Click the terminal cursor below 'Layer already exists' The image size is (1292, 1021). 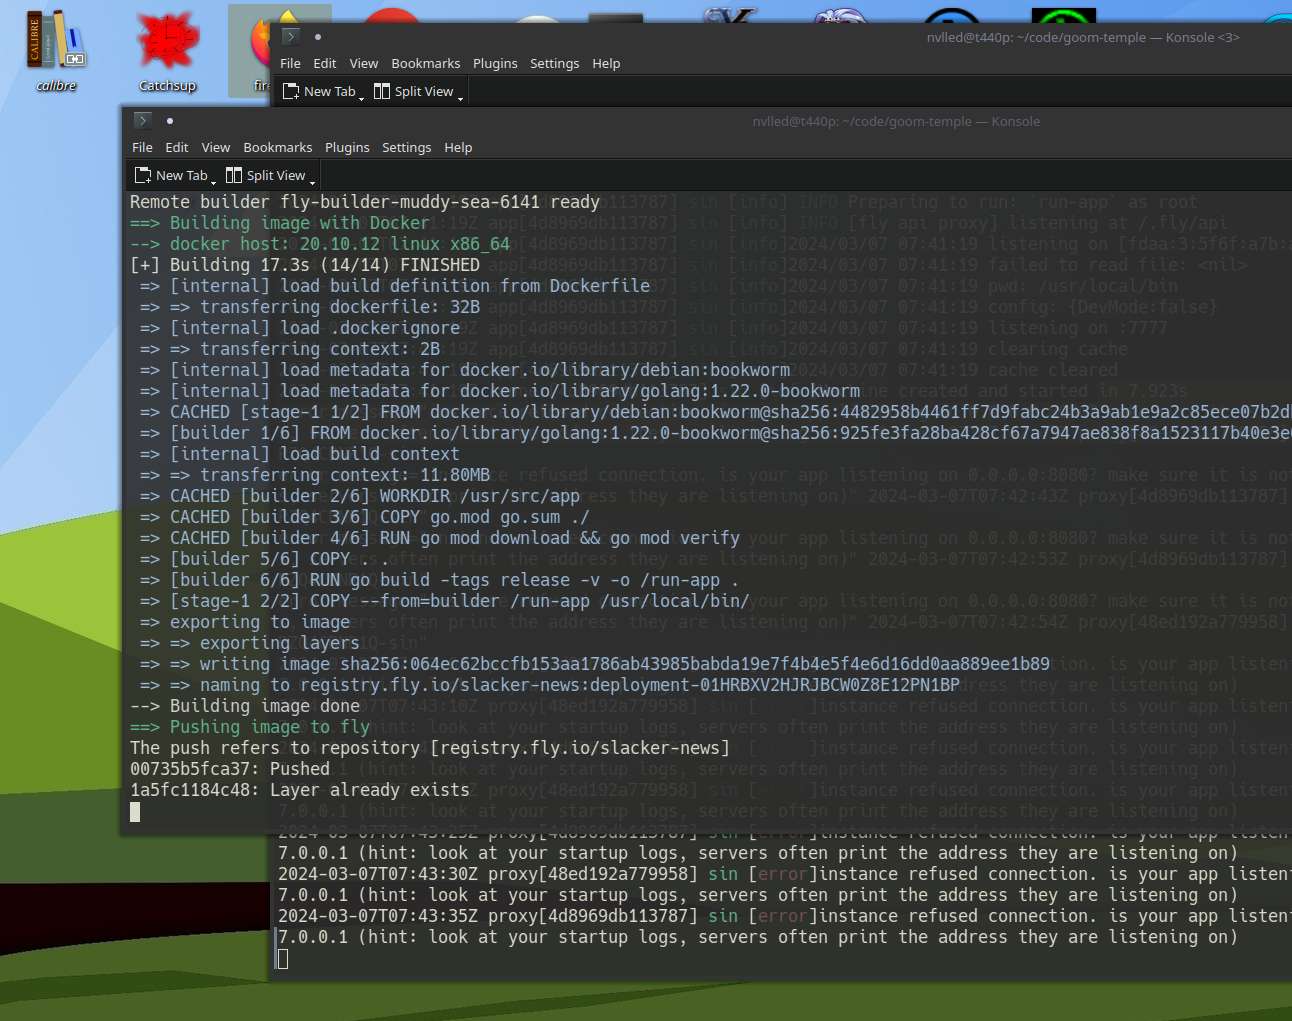[135, 812]
